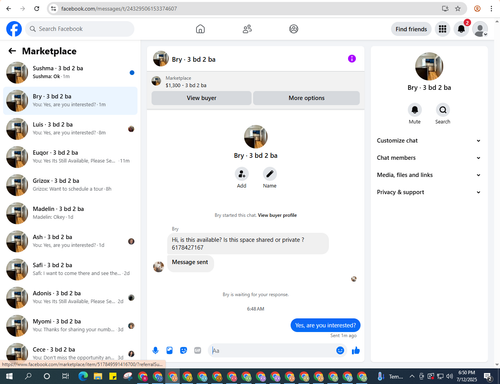Open the notifications bell with badge
This screenshot has height=384, width=500.
(461, 29)
